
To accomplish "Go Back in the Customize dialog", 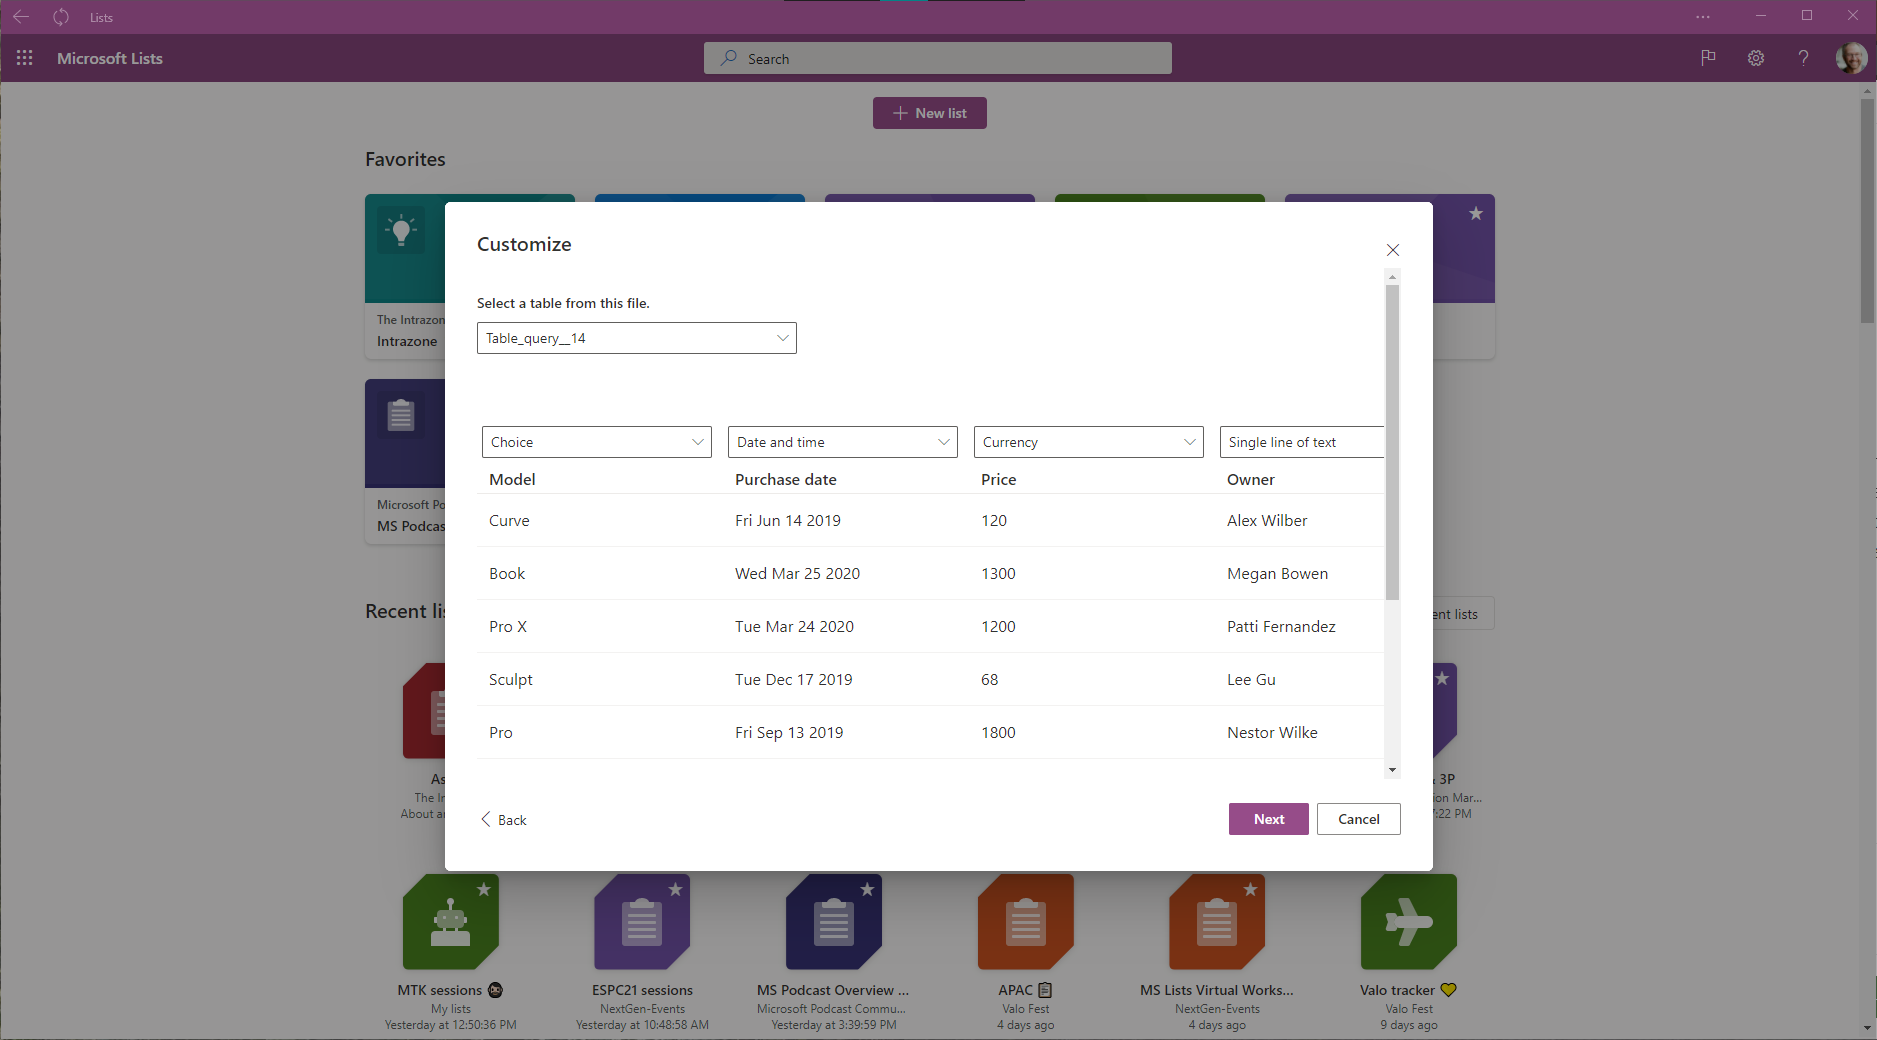I will tap(504, 819).
